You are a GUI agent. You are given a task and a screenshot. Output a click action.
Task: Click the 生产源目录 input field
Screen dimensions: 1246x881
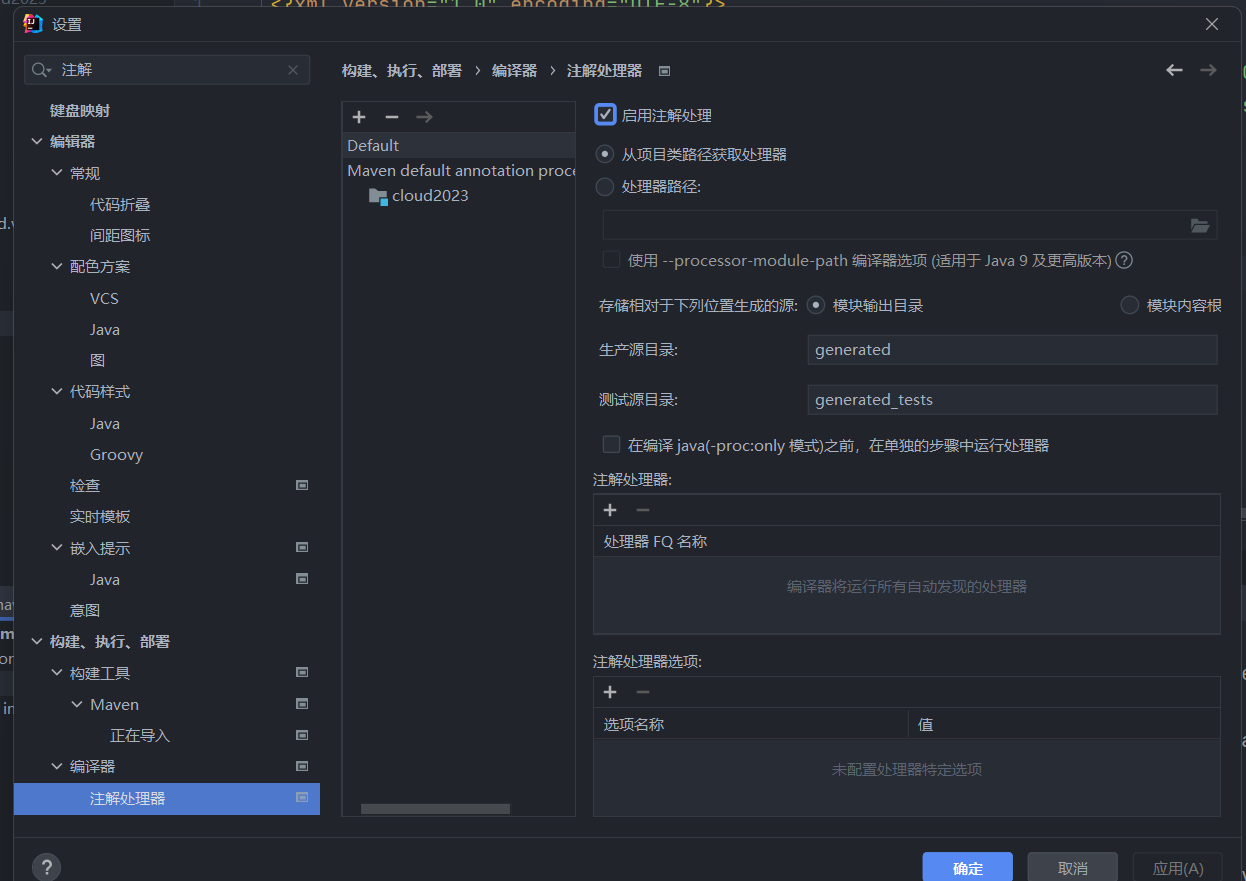click(x=1011, y=350)
